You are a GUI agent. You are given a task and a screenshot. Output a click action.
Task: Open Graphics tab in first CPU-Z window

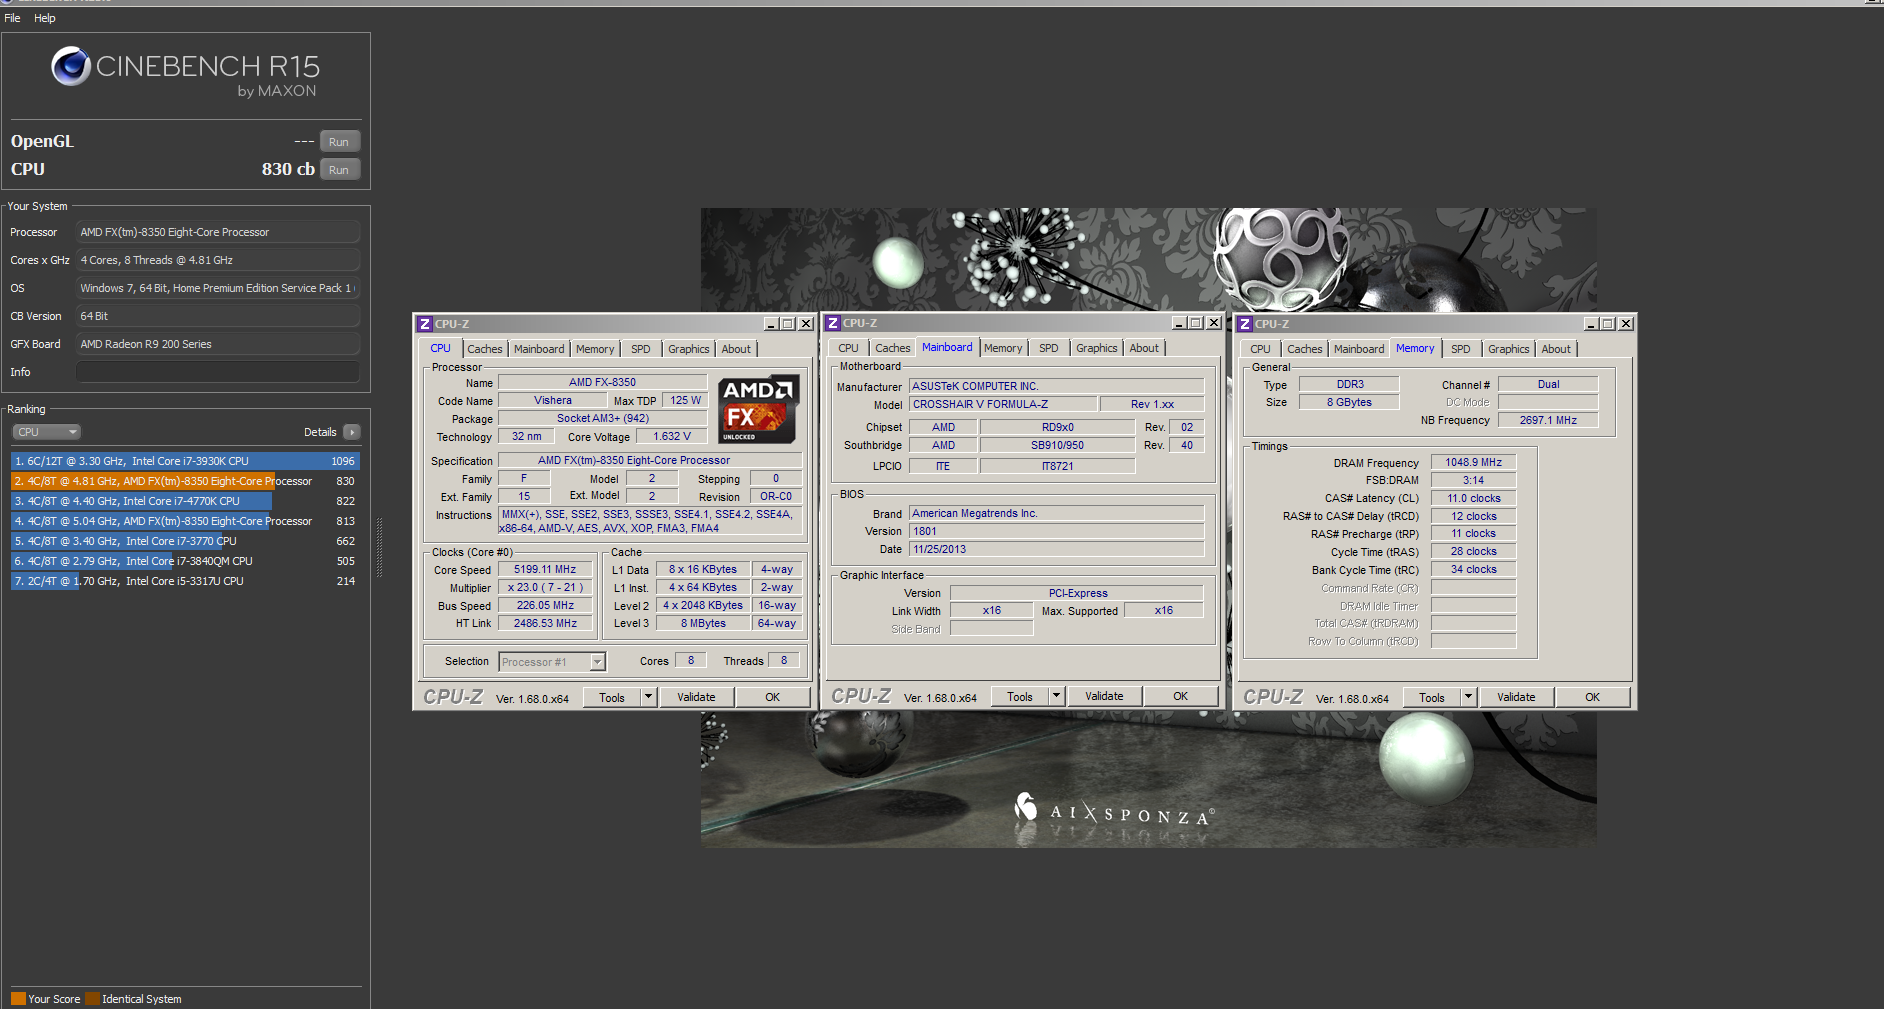tap(689, 349)
